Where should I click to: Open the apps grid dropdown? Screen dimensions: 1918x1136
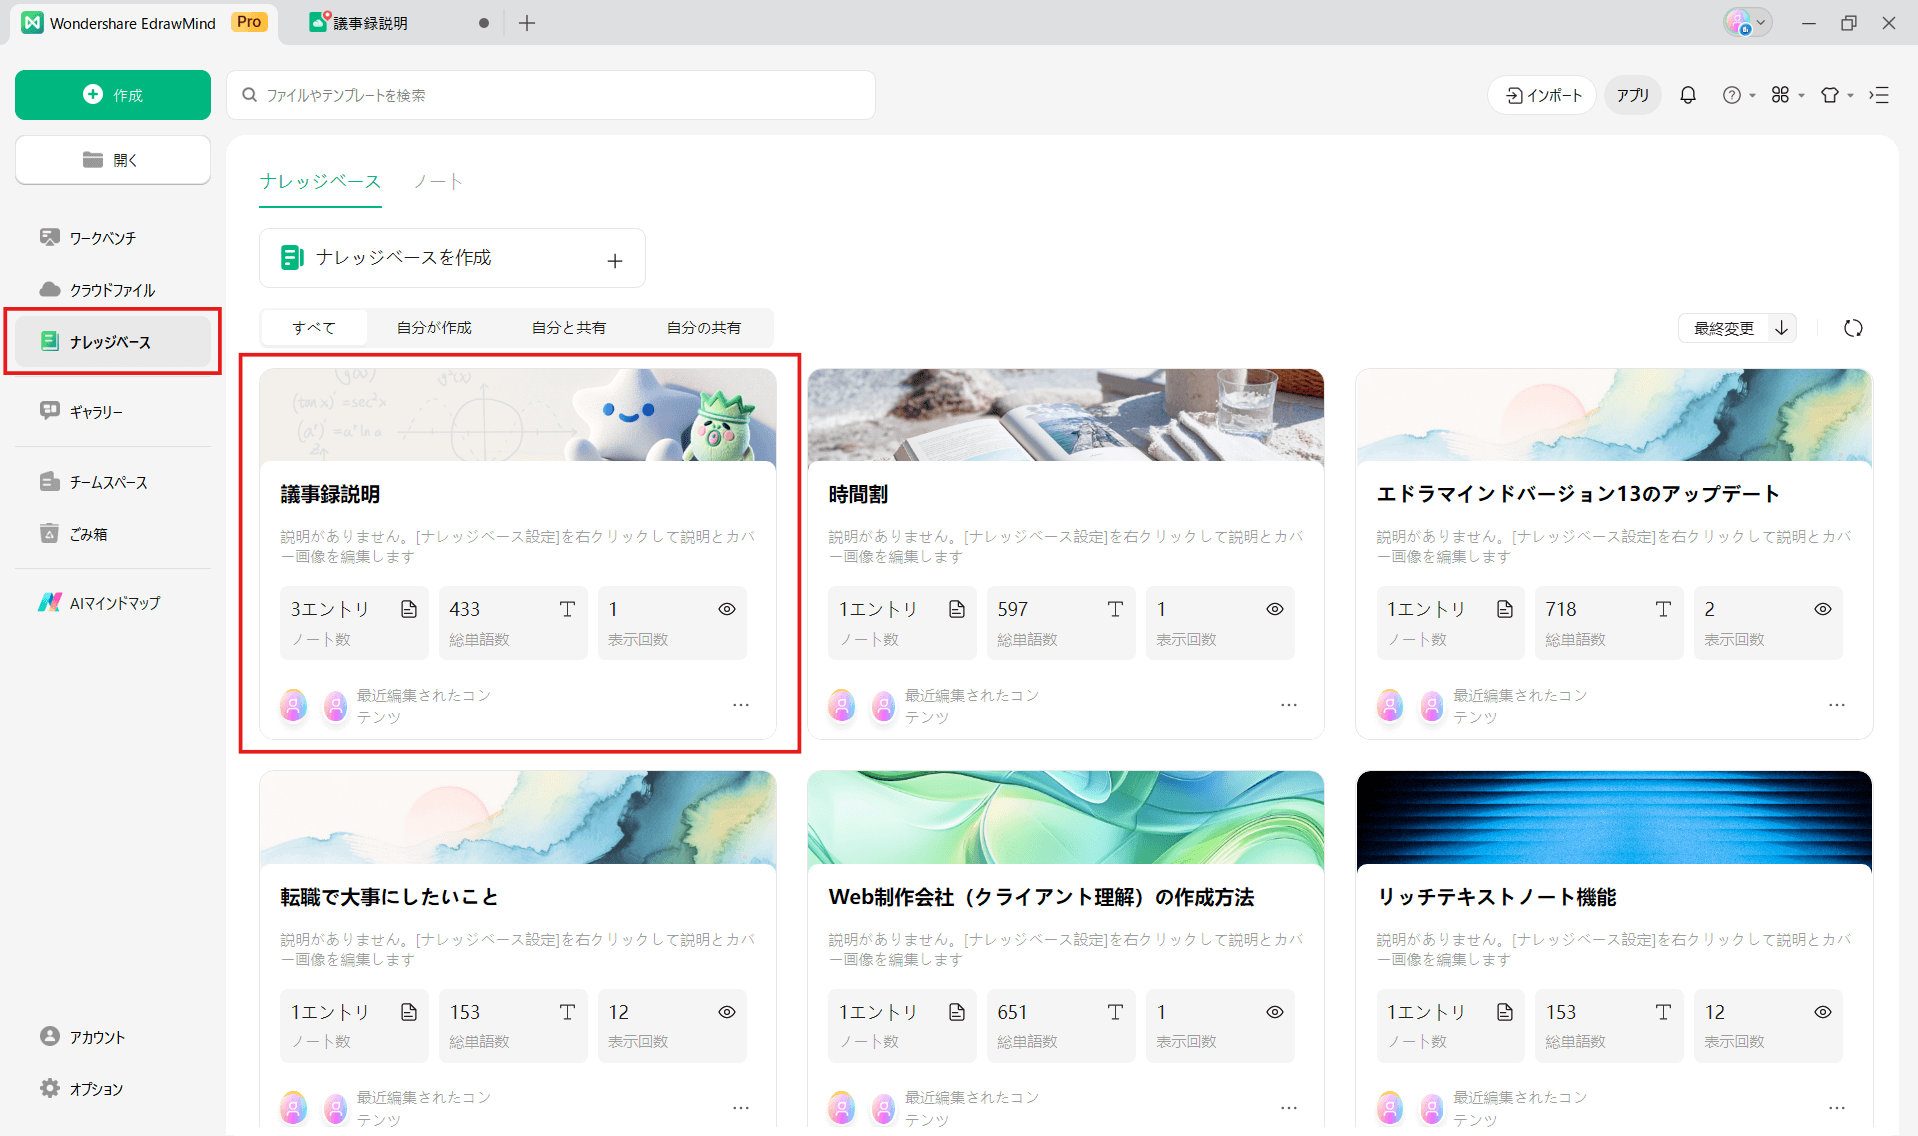(x=1786, y=94)
